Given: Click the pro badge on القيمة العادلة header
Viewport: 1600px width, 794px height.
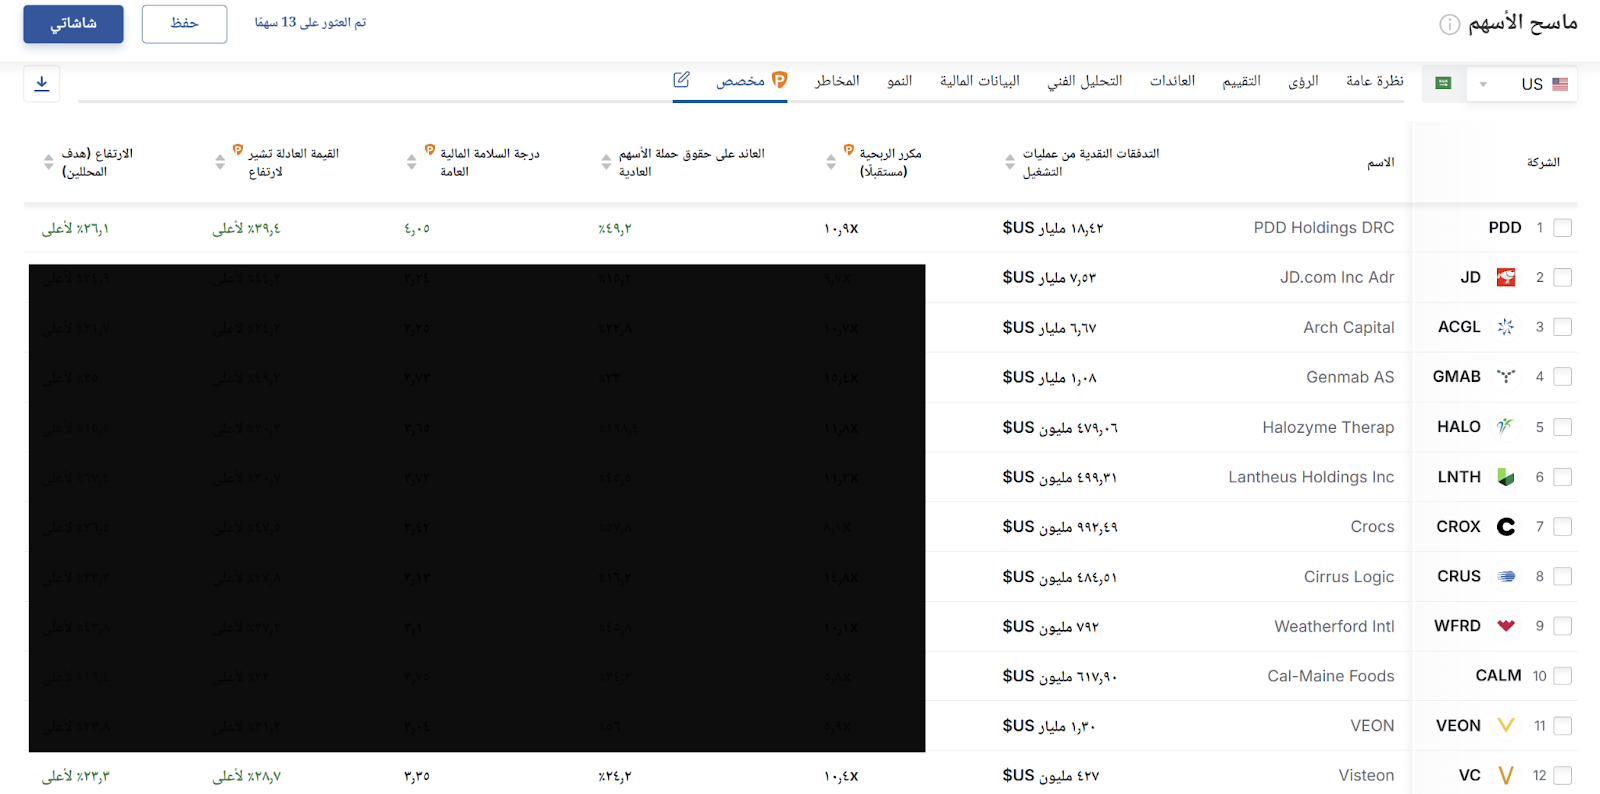Looking at the screenshot, I should pos(238,150).
